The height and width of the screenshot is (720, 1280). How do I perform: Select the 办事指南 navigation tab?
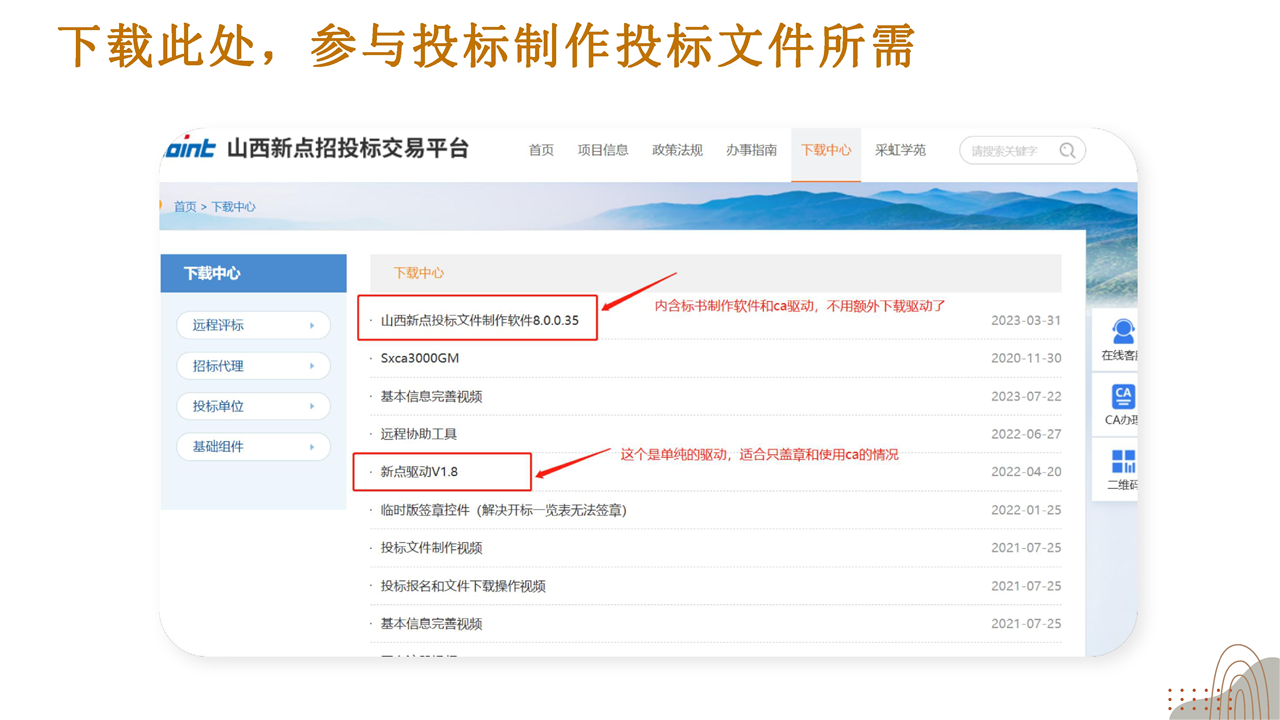pos(751,150)
